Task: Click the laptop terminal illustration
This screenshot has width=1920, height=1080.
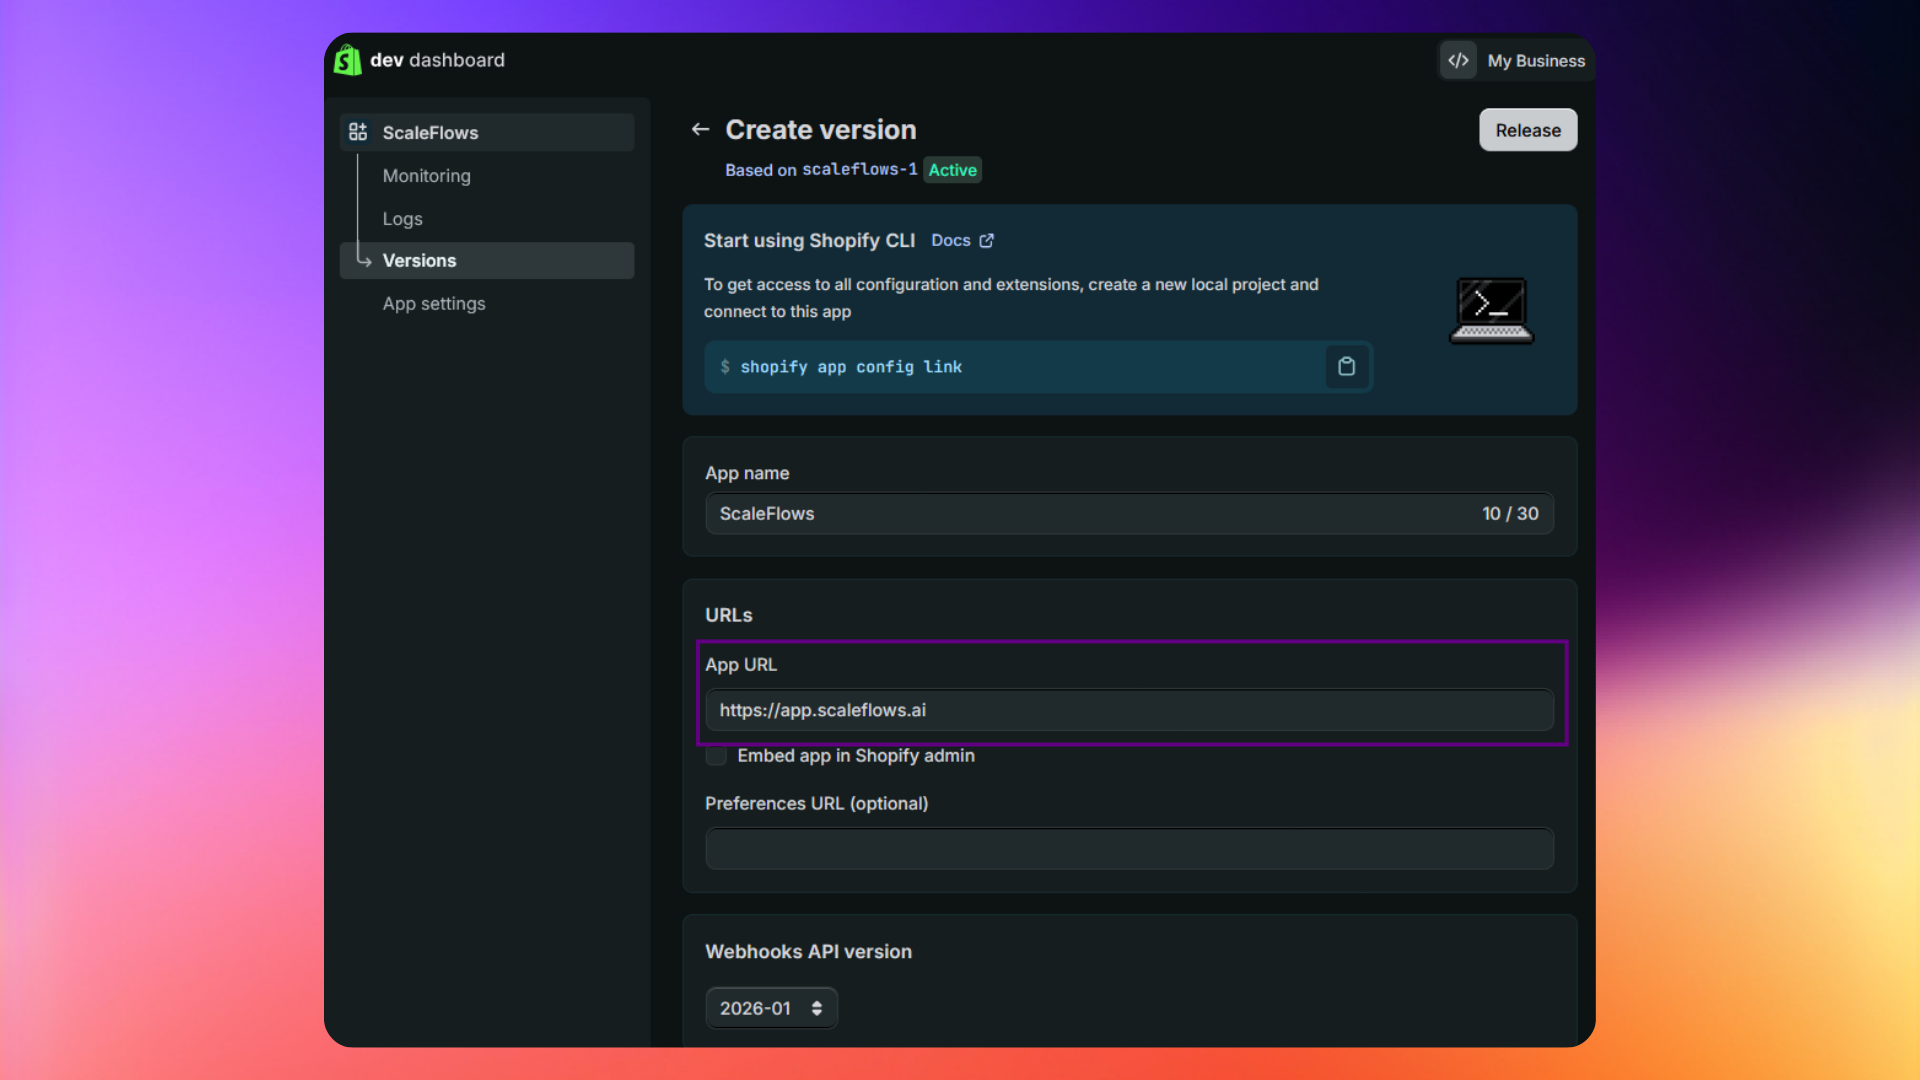Action: pos(1491,310)
